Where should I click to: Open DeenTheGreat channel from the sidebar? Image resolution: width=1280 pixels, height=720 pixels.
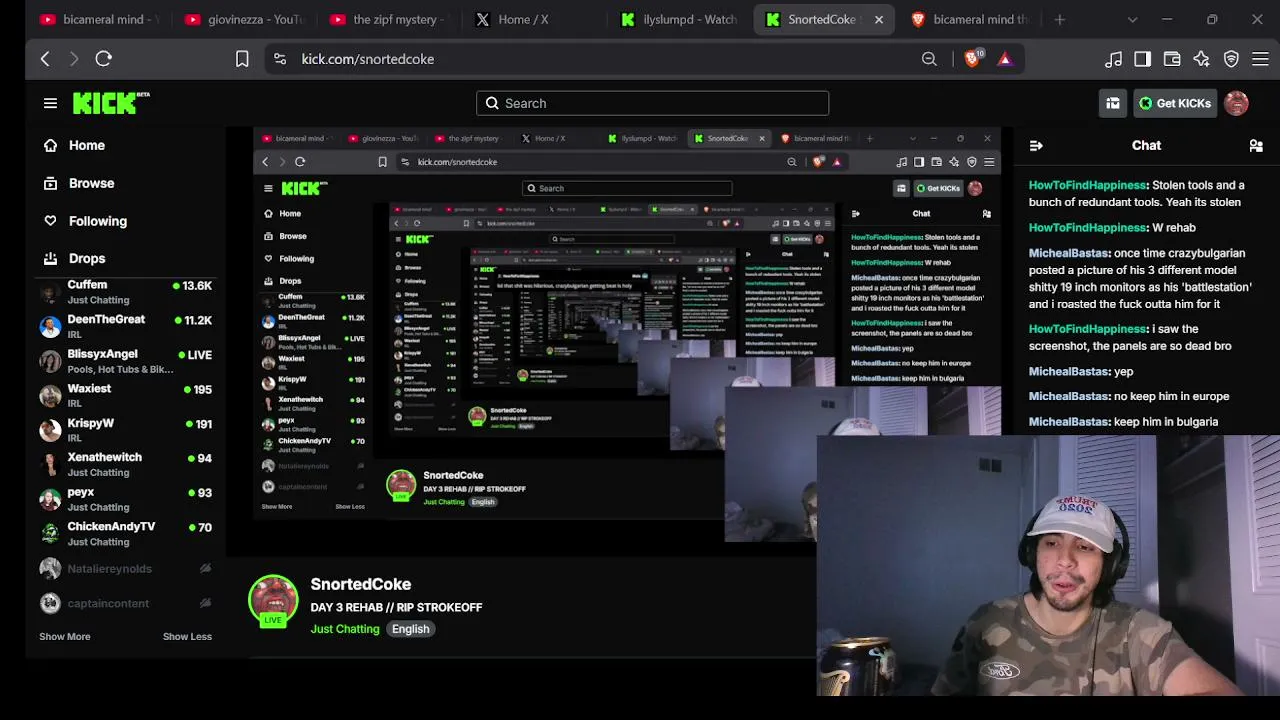click(x=126, y=326)
